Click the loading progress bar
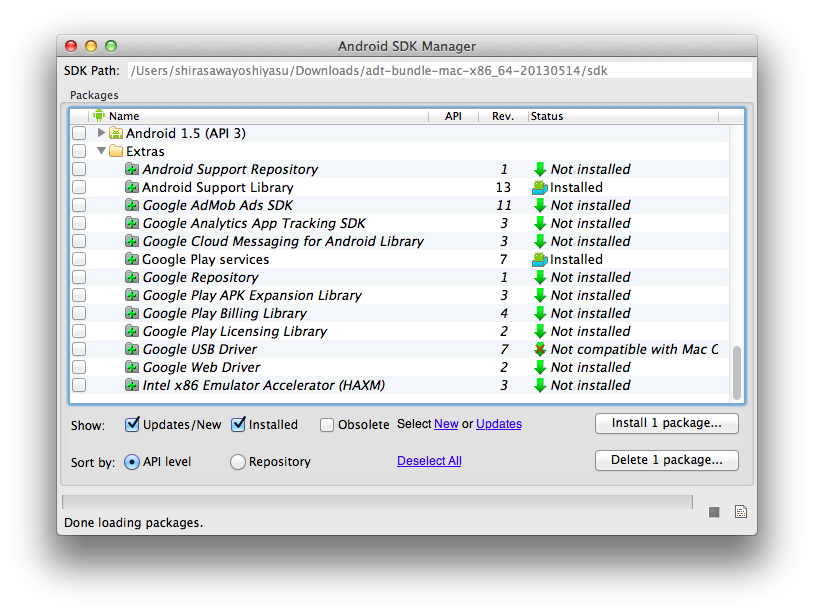Viewport: 814px width, 614px height. (377, 502)
